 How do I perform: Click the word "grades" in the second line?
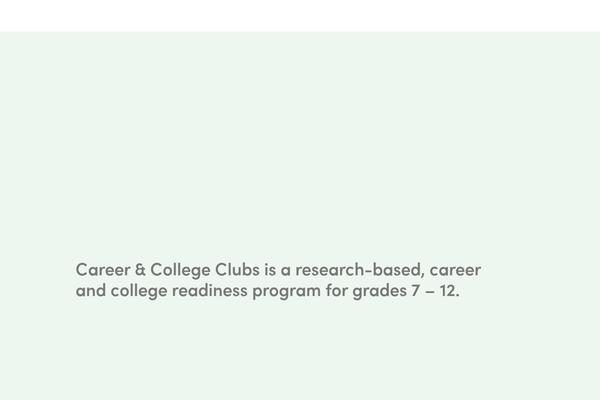coord(380,292)
